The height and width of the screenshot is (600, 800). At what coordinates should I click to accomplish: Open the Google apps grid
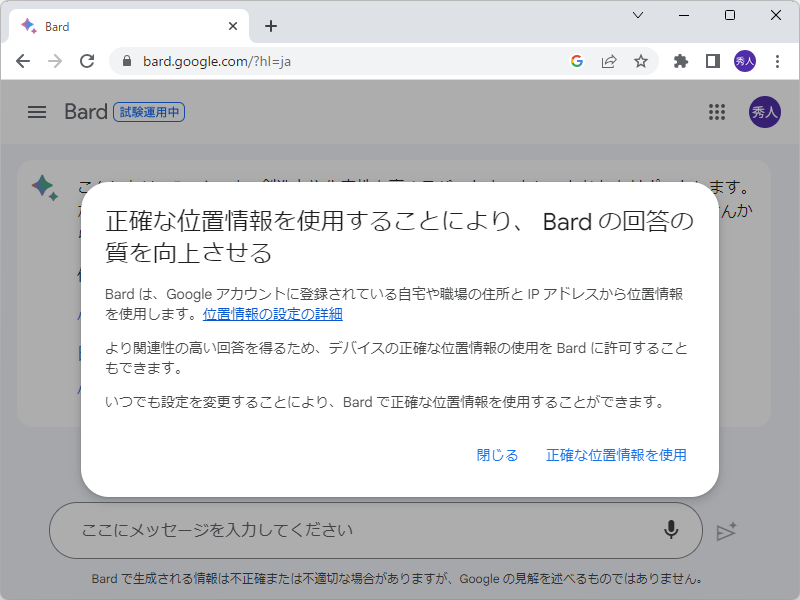(717, 112)
